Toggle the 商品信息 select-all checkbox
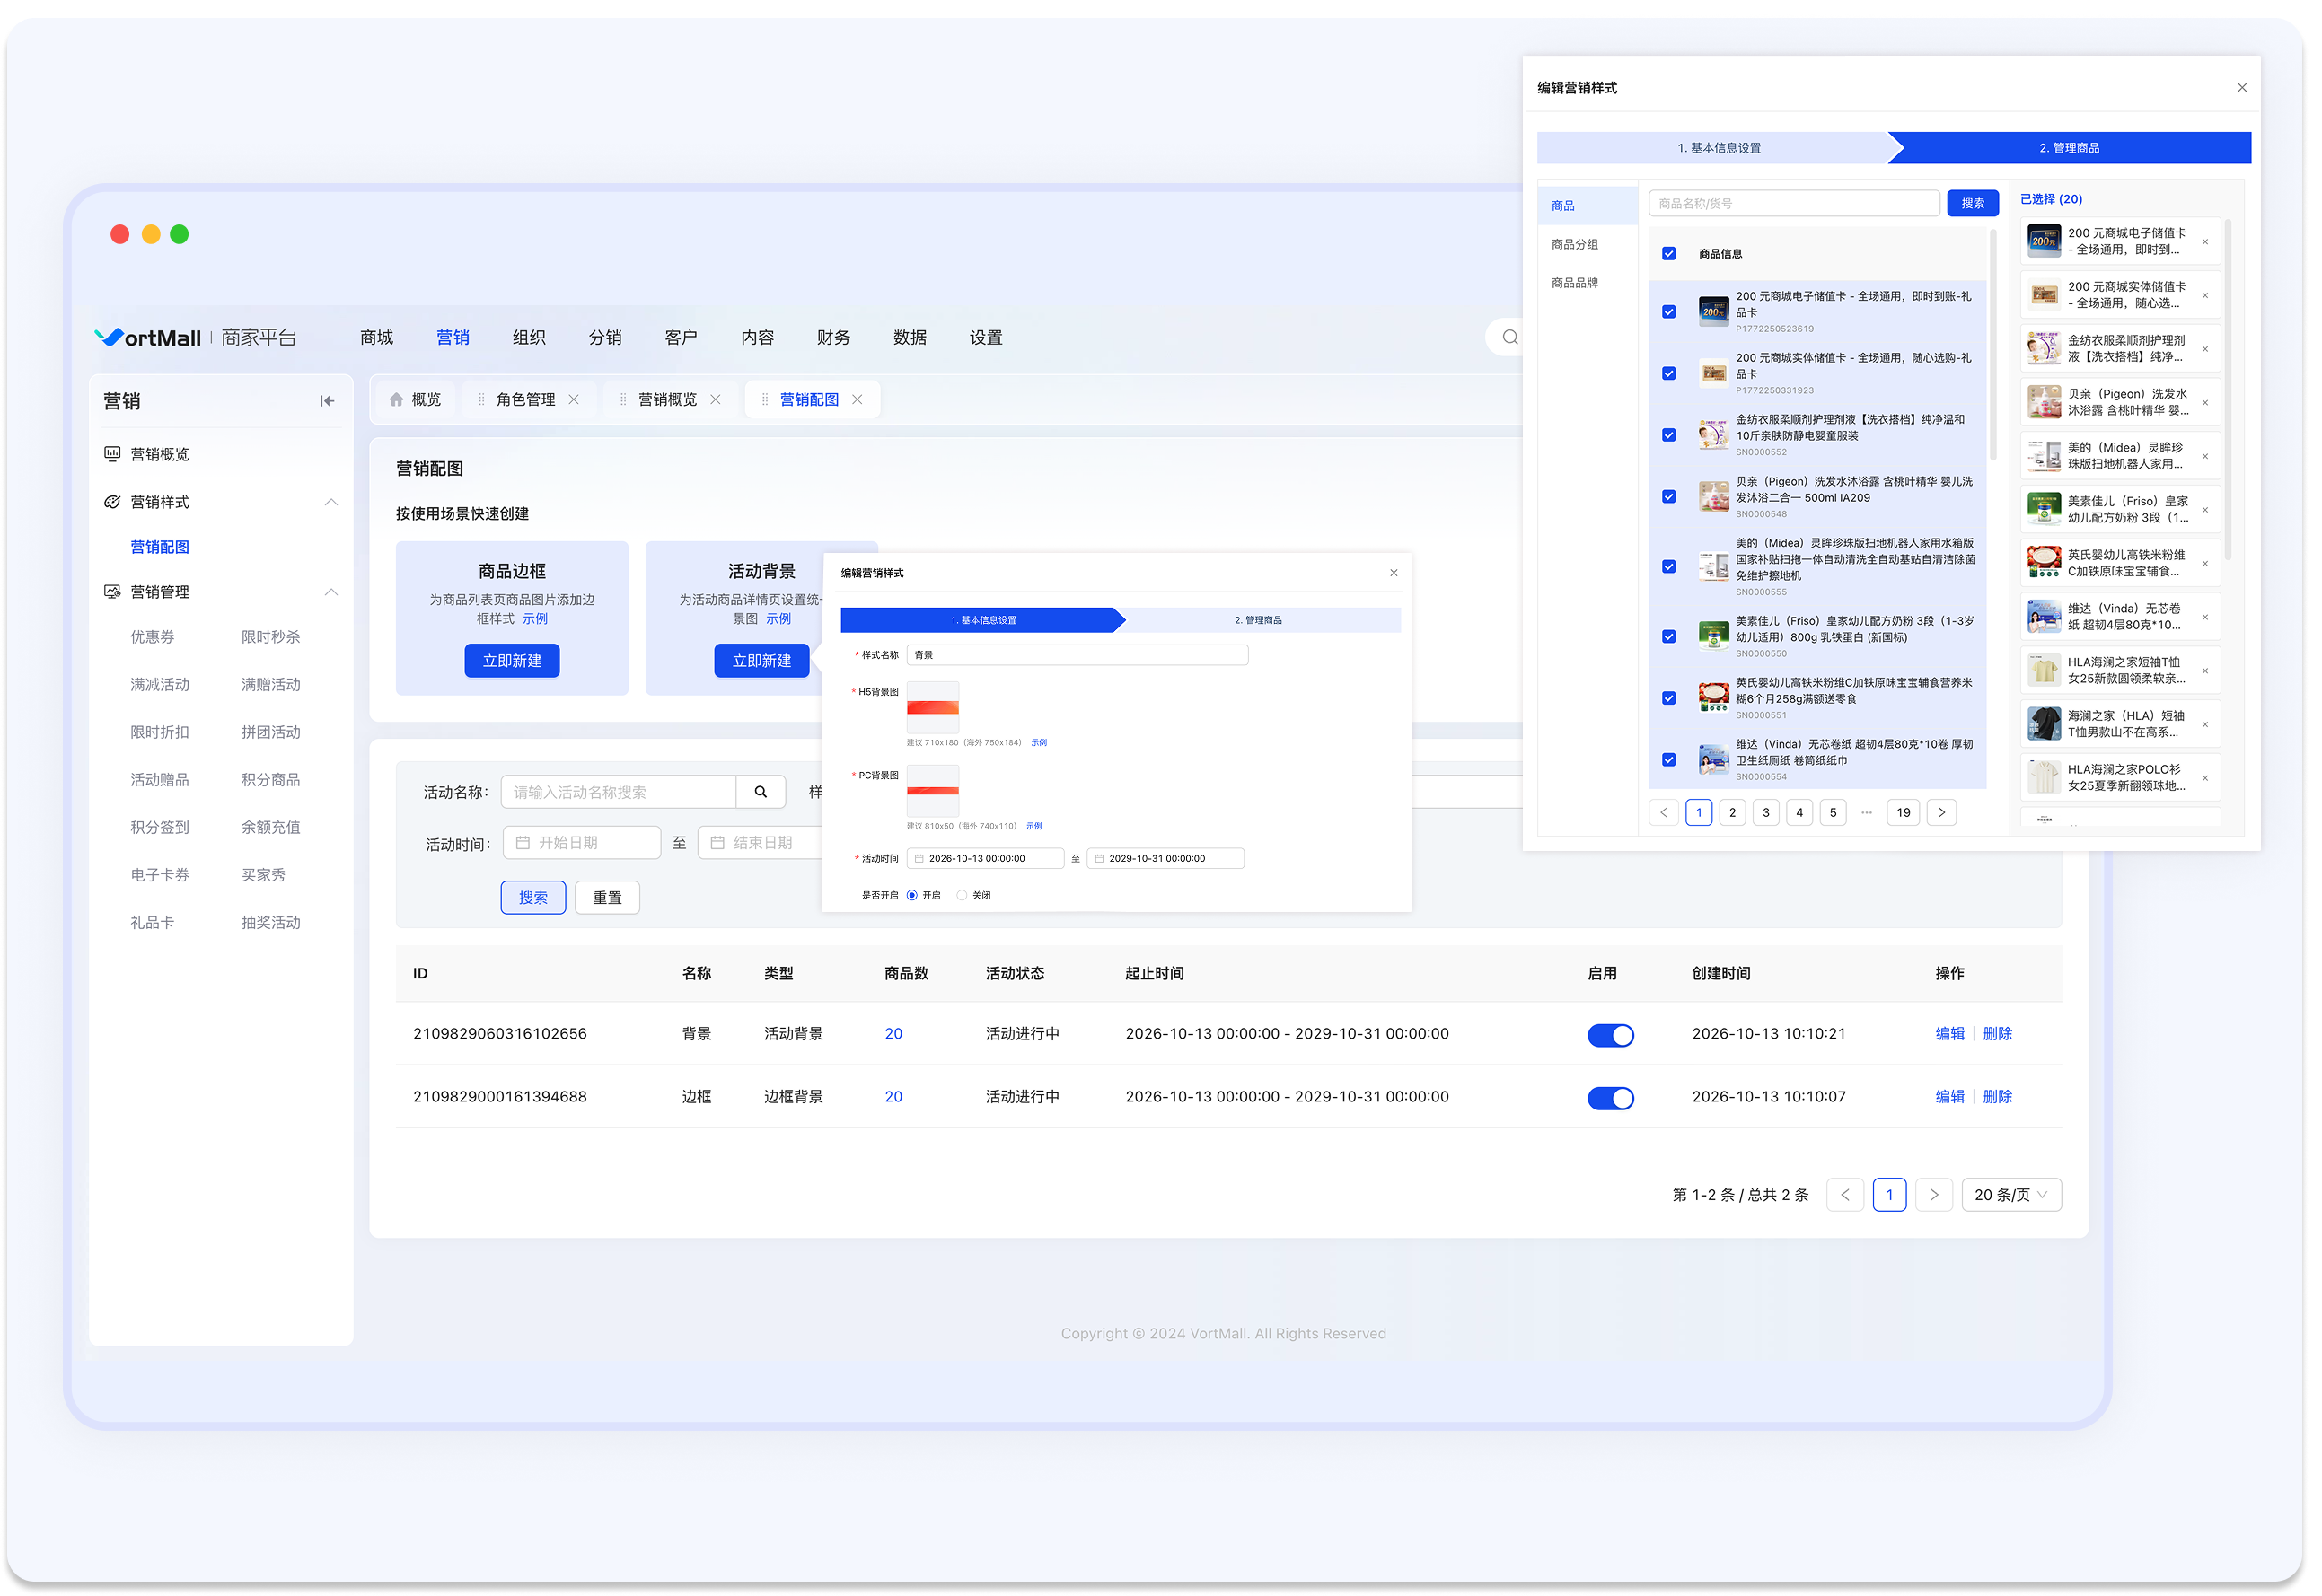 pyautogui.click(x=1668, y=254)
